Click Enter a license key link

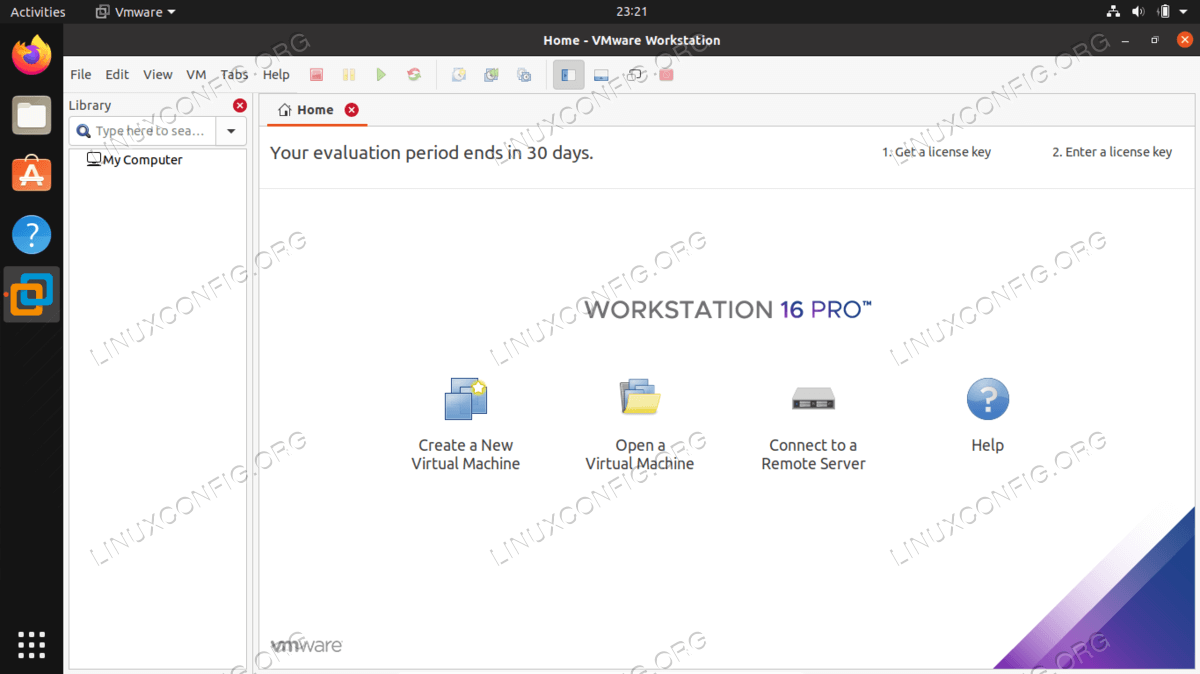[x=1112, y=152]
